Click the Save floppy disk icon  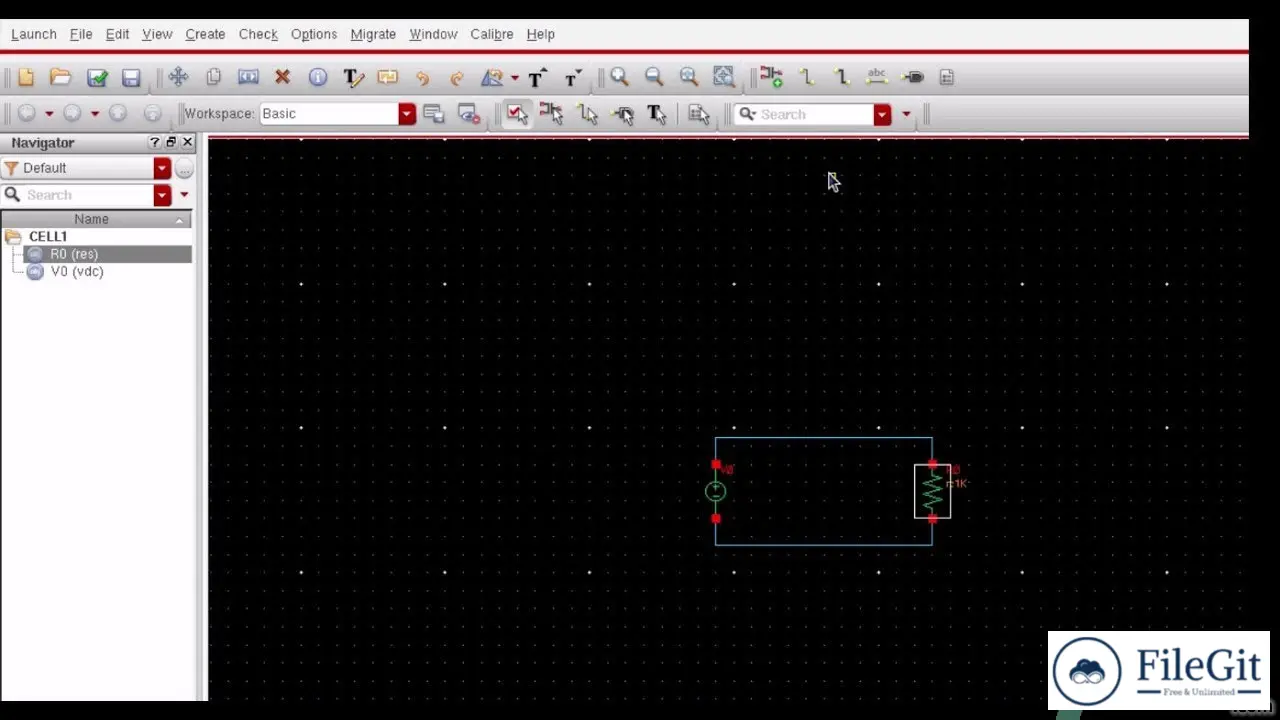point(131,77)
